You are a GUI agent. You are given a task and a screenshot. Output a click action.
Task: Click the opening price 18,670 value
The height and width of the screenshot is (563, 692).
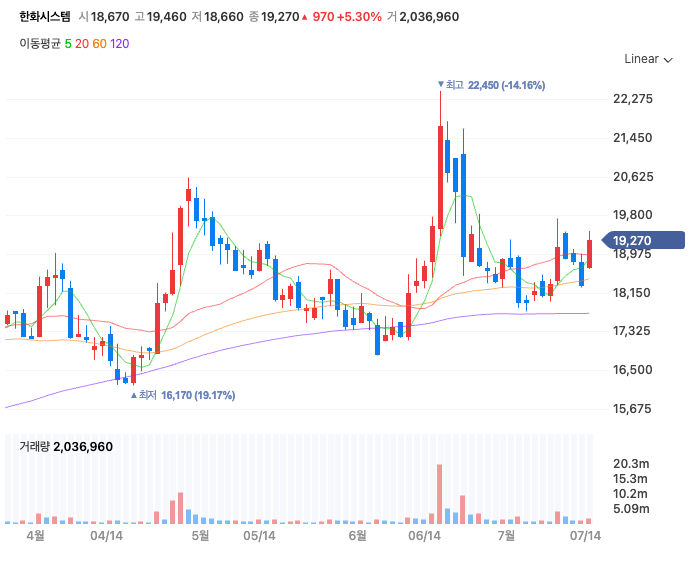(x=110, y=17)
